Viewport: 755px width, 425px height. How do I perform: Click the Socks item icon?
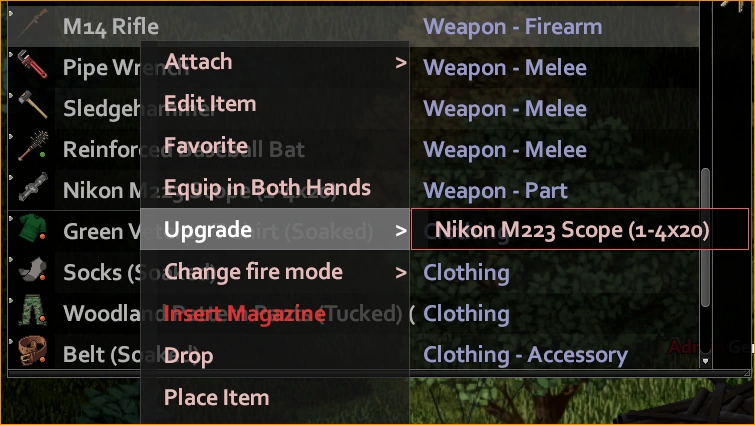coord(33,270)
